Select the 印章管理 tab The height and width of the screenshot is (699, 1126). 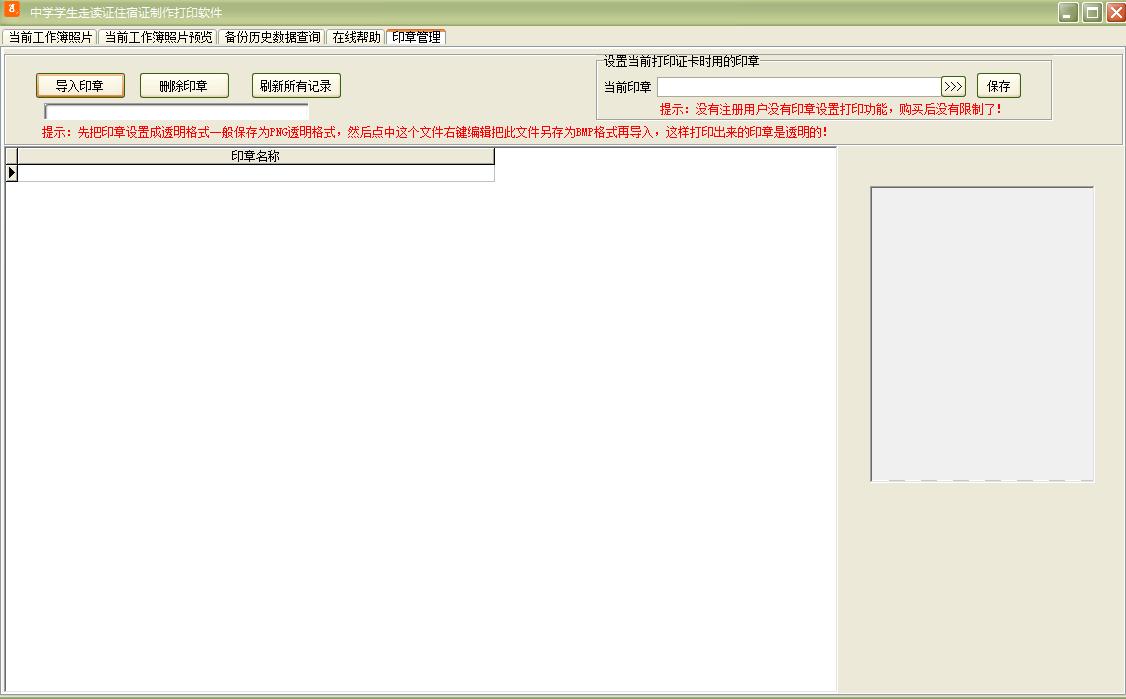[x=417, y=37]
